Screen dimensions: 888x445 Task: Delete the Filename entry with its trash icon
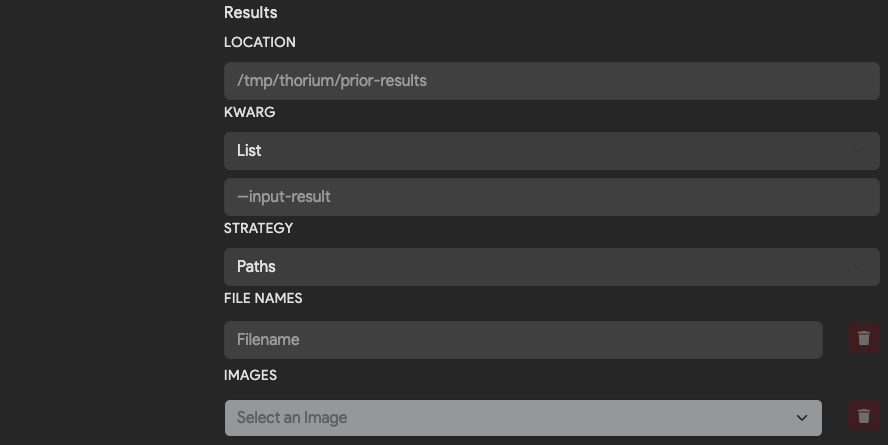coord(864,338)
